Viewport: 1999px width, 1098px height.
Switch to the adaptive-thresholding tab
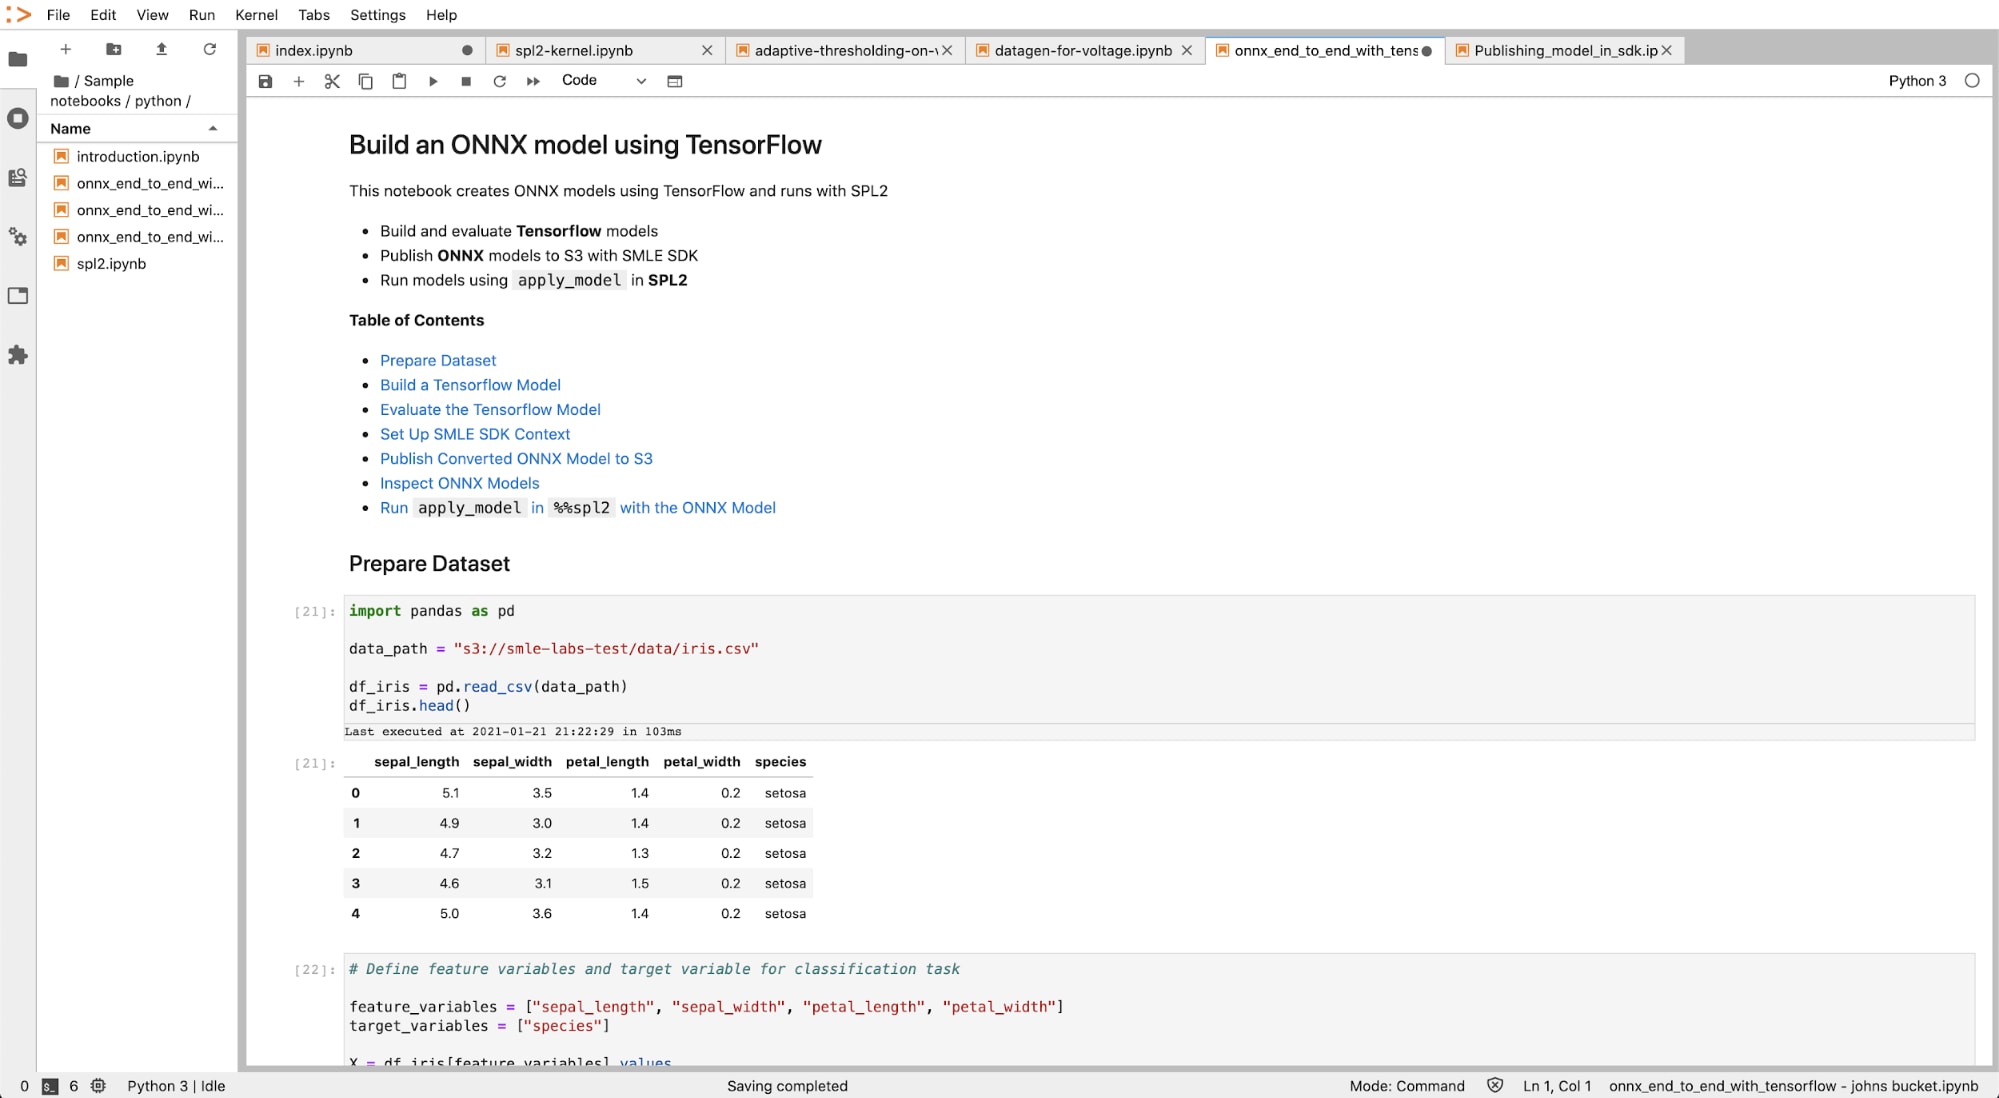(846, 51)
